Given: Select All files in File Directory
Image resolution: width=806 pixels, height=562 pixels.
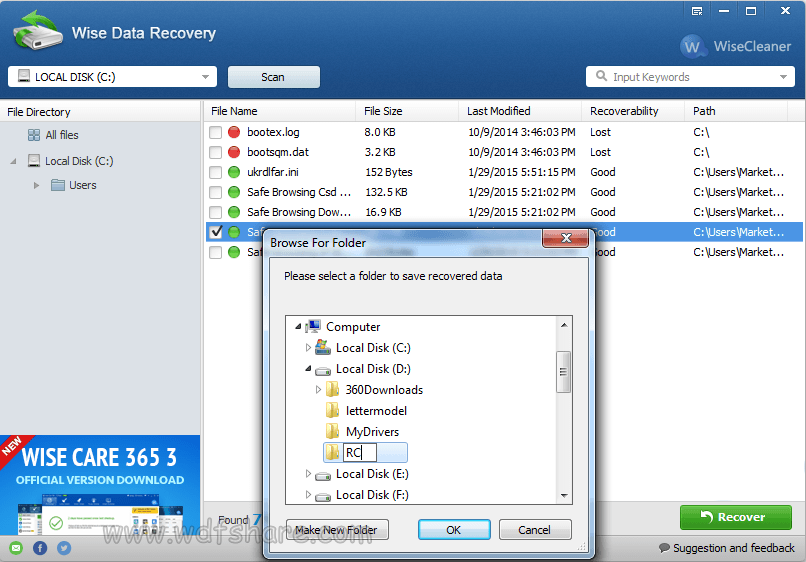Looking at the screenshot, I should [62, 135].
